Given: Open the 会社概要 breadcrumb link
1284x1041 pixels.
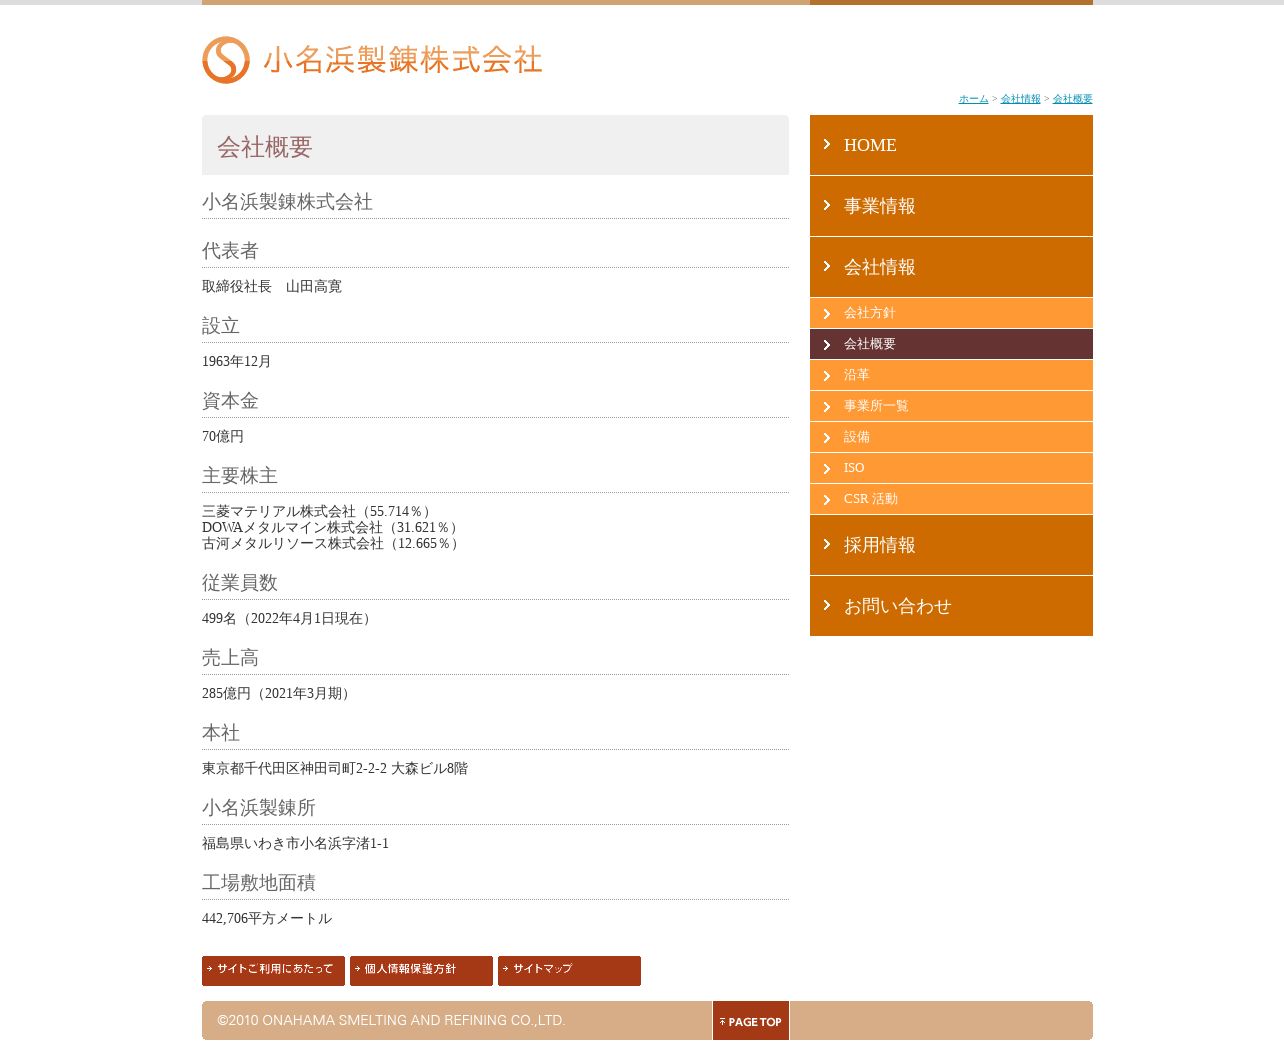Looking at the screenshot, I should (x=1072, y=99).
